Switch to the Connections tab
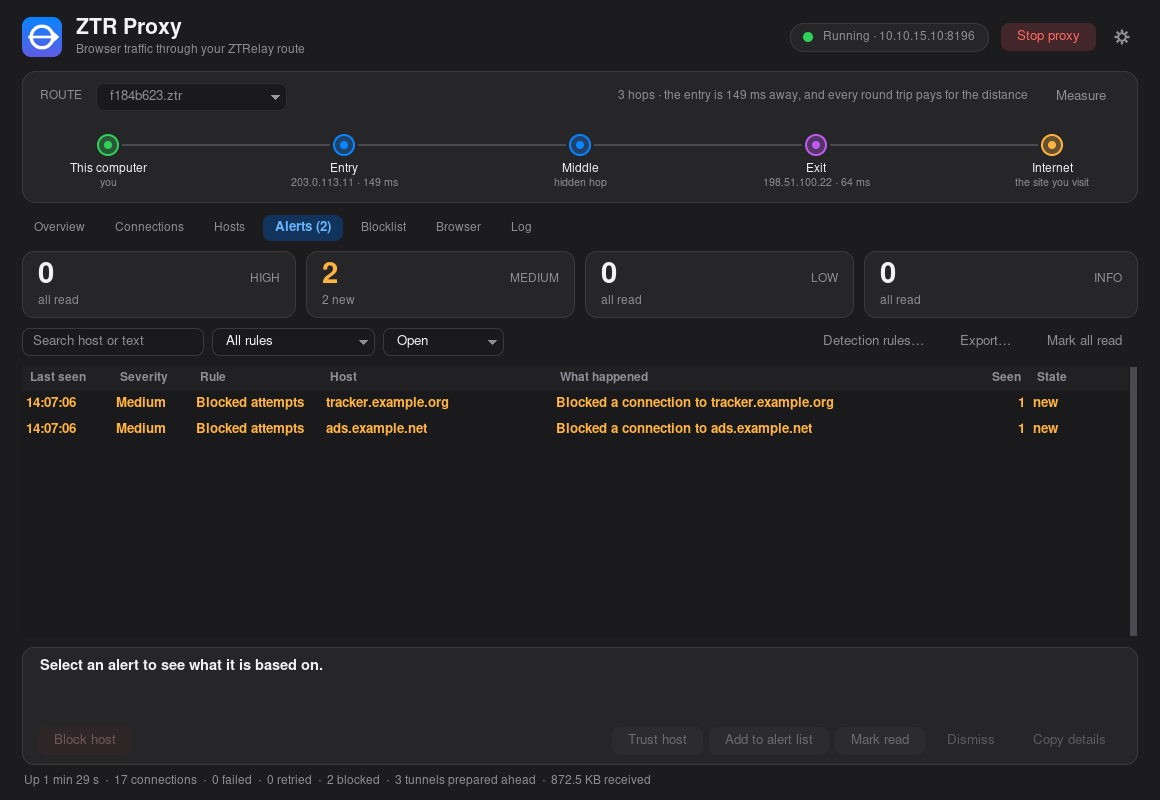Image resolution: width=1160 pixels, height=800 pixels. click(x=149, y=227)
